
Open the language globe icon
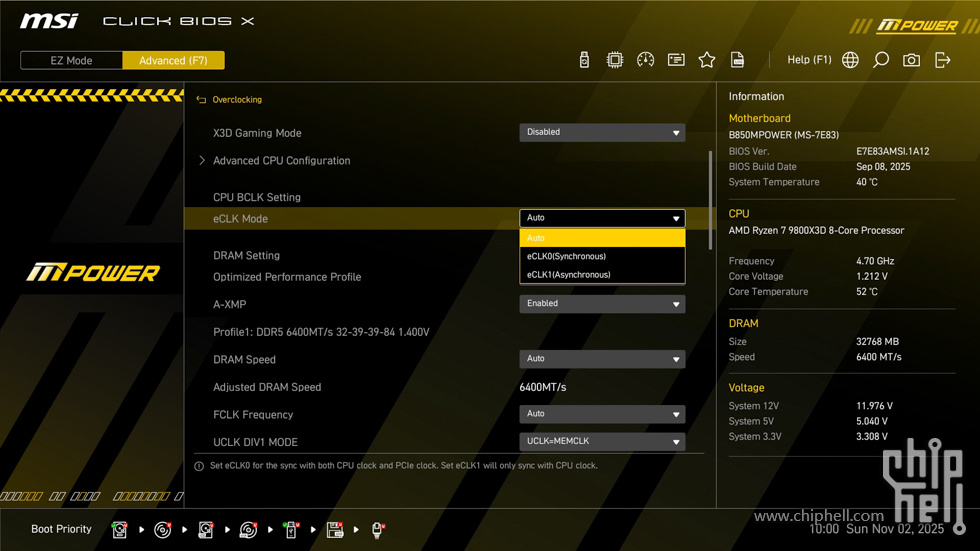coord(850,60)
